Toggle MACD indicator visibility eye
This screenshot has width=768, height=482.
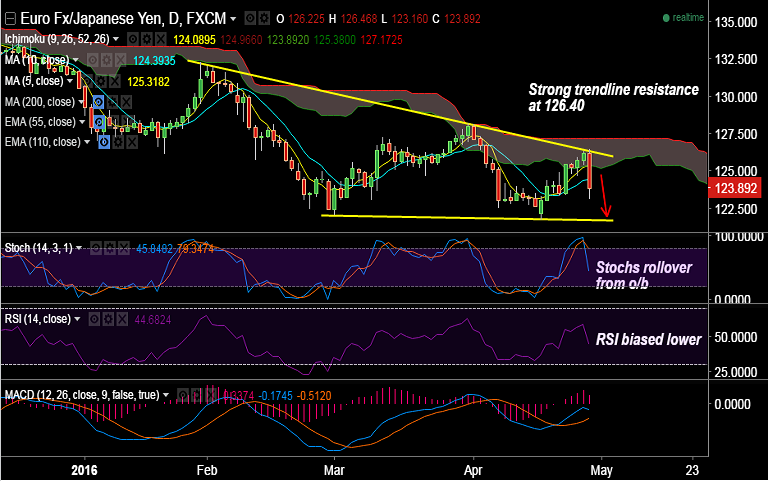[x=182, y=394]
